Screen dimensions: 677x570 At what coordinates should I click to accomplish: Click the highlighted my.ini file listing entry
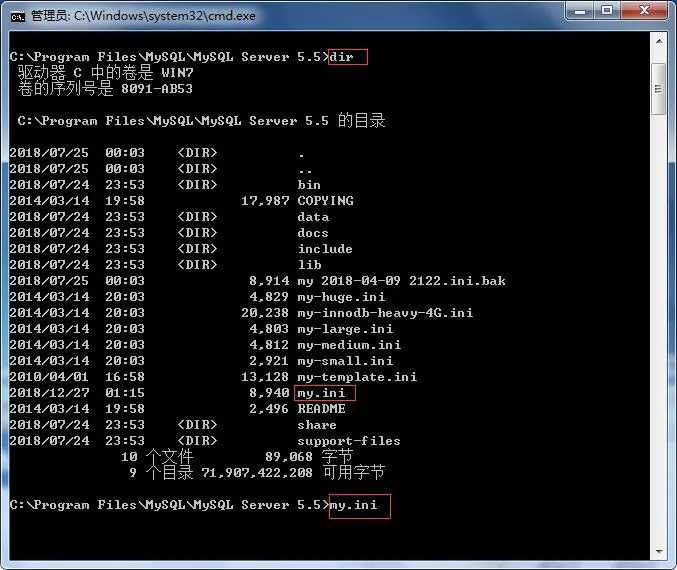(x=318, y=393)
